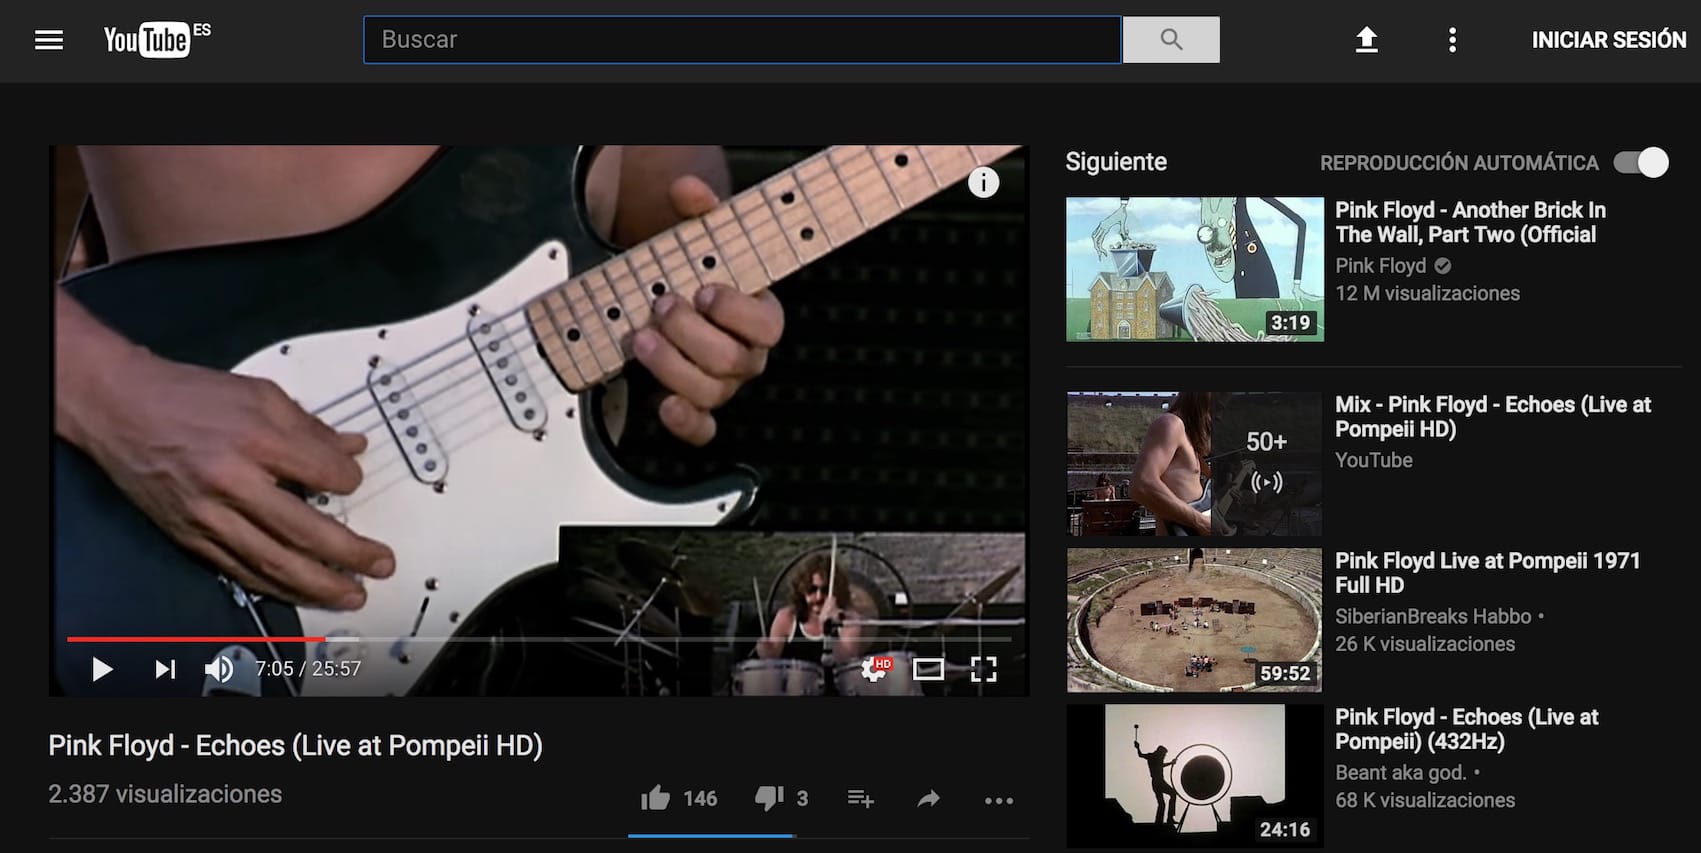Open Another Brick In The Wall thumbnail
Image resolution: width=1701 pixels, height=853 pixels.
(x=1195, y=269)
